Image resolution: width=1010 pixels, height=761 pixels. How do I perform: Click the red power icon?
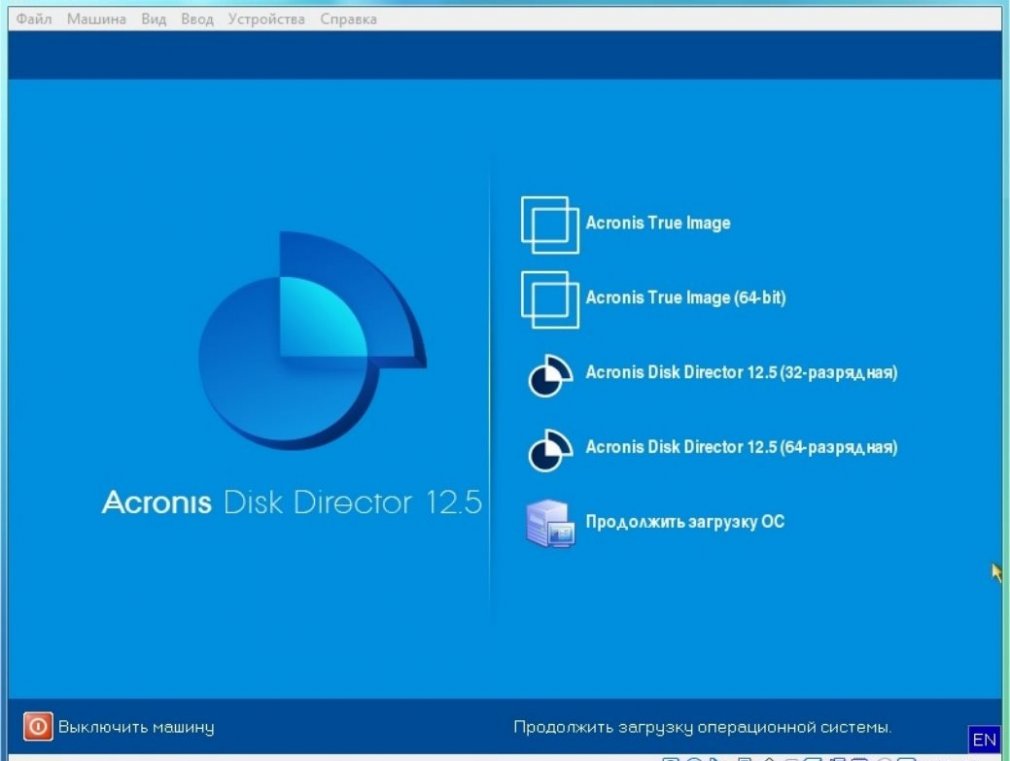click(38, 726)
